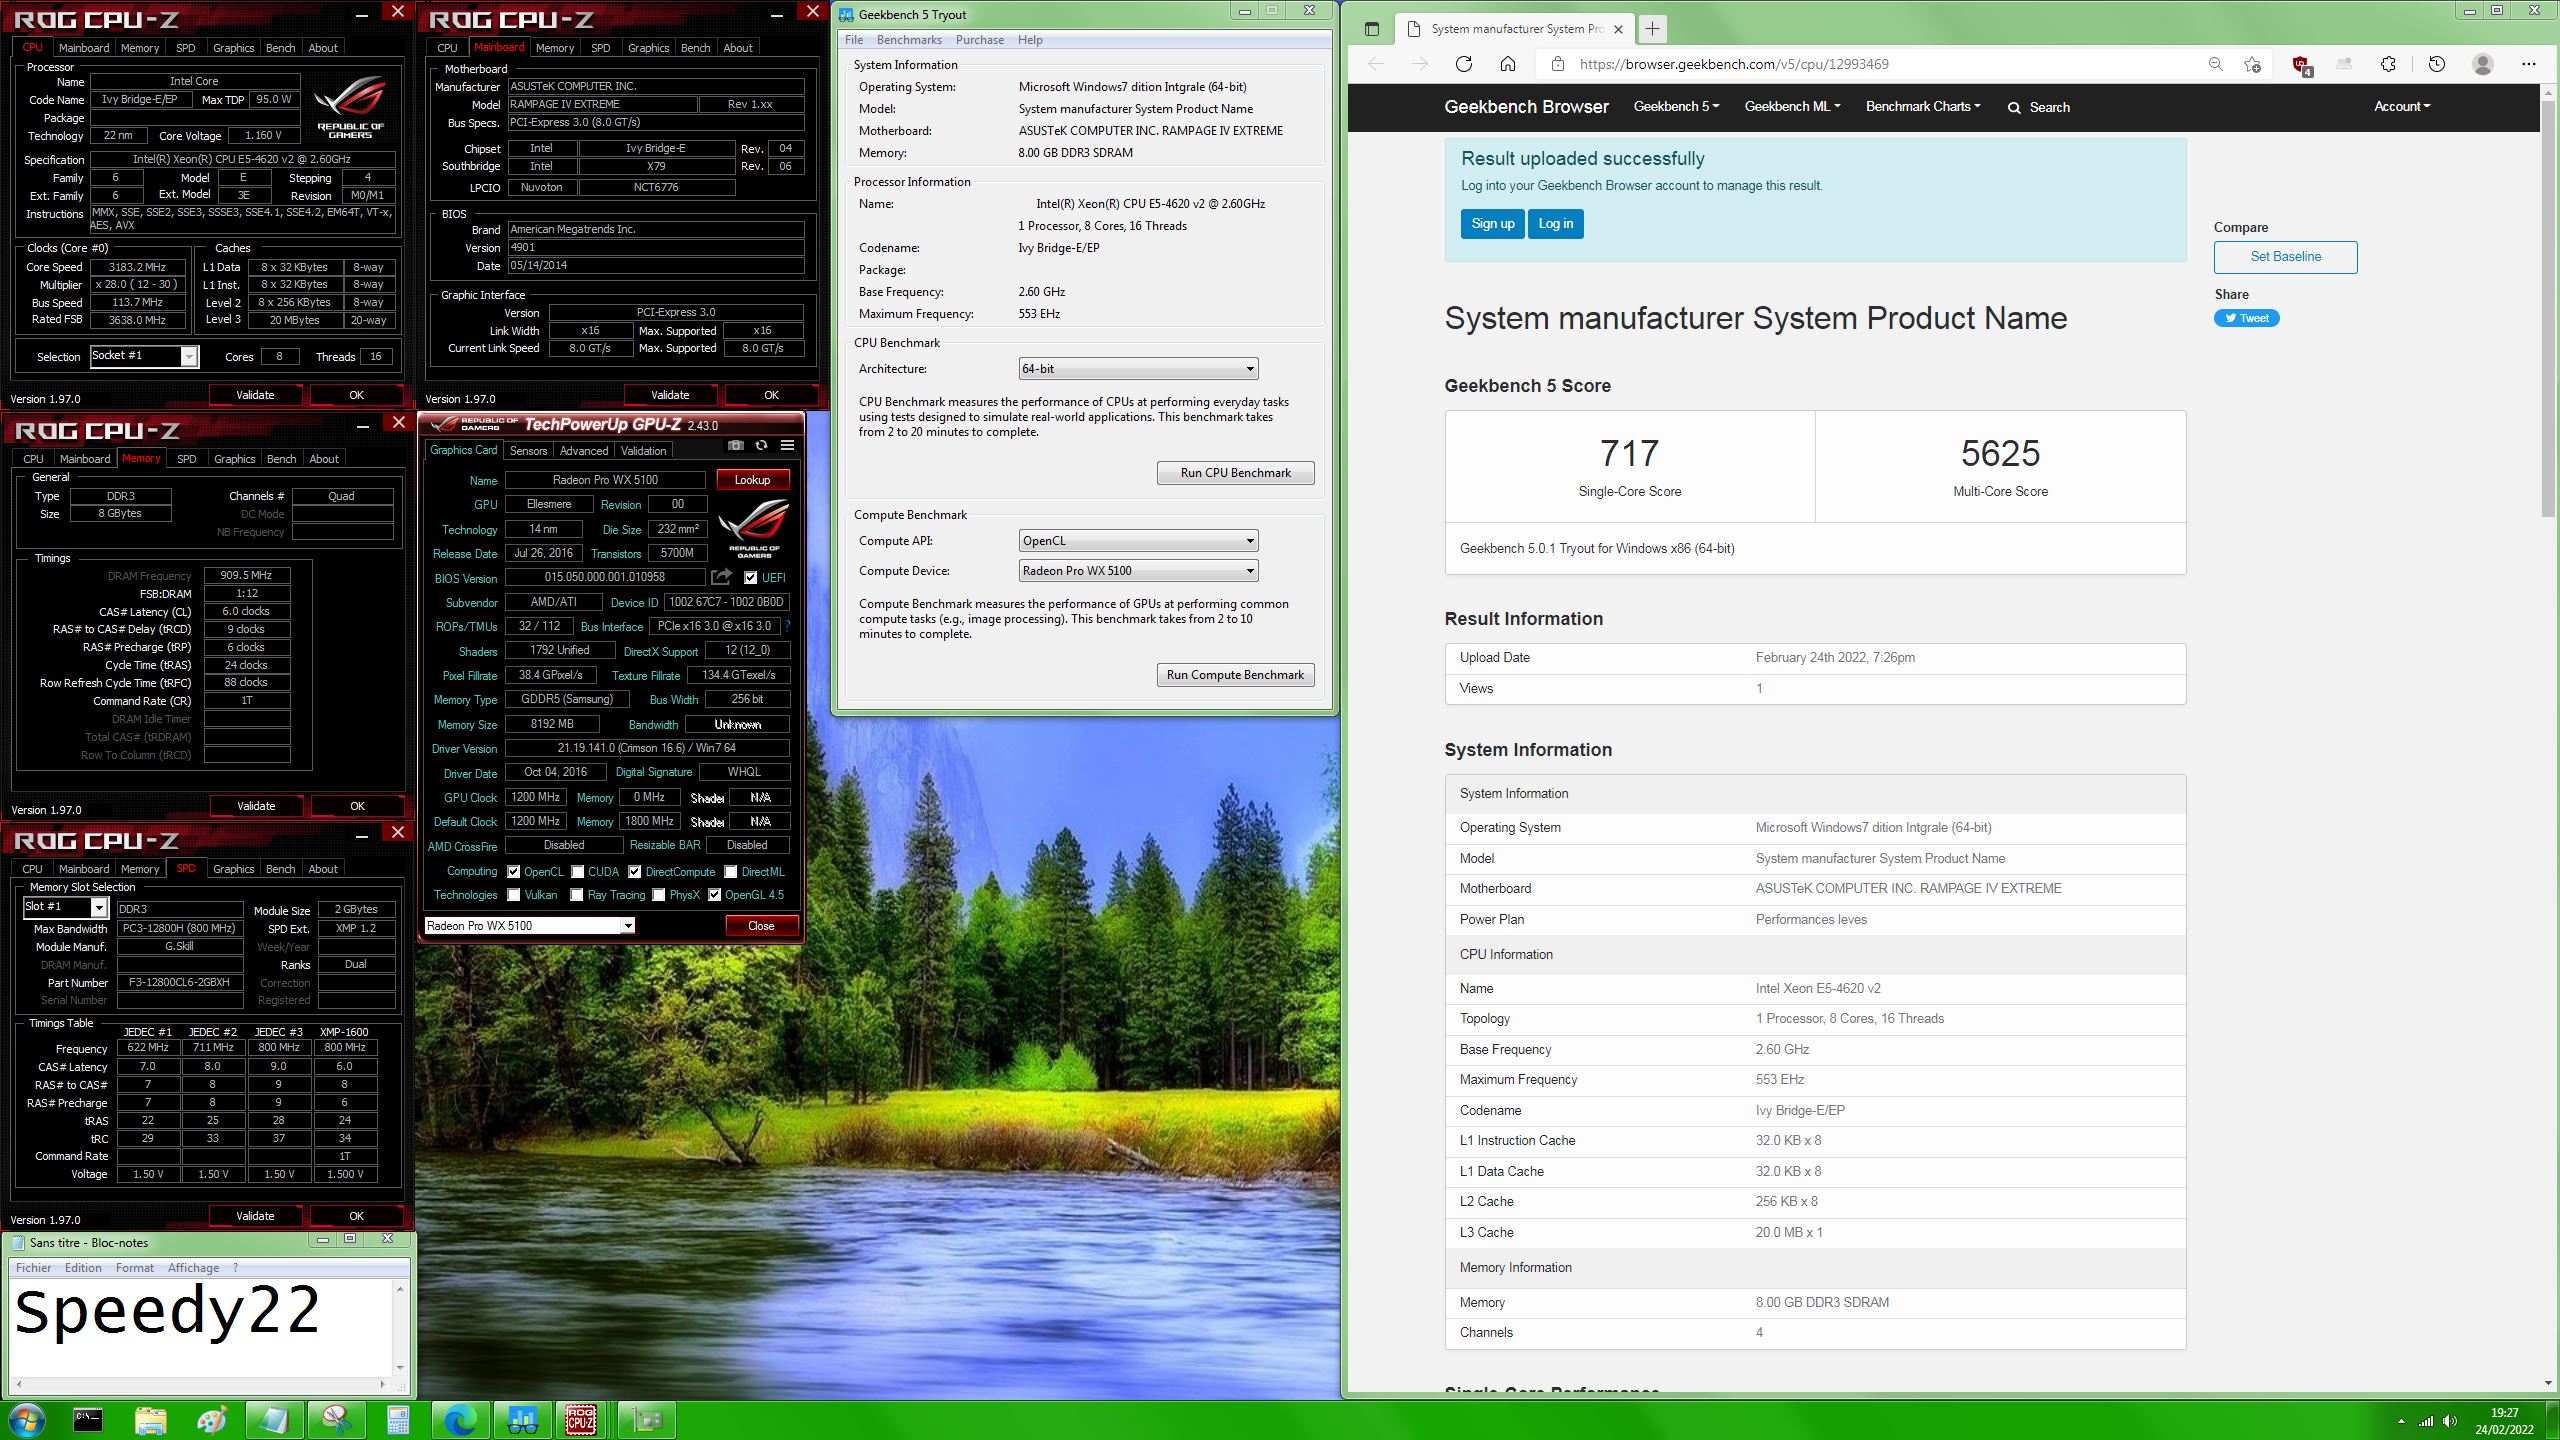
Task: Toggle the DirectML checkbox in GPU-Z
Action: 731,871
